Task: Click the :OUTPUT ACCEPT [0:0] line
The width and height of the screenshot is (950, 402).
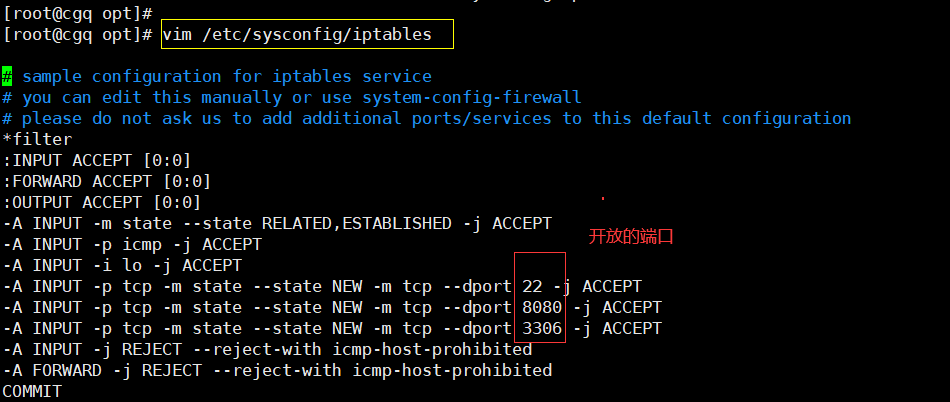Action: (x=102, y=203)
